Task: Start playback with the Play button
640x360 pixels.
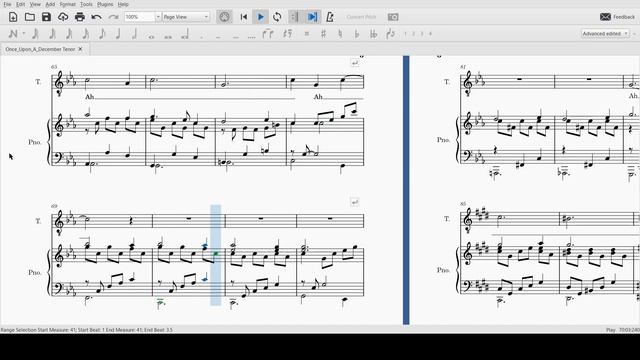Action: (260, 17)
